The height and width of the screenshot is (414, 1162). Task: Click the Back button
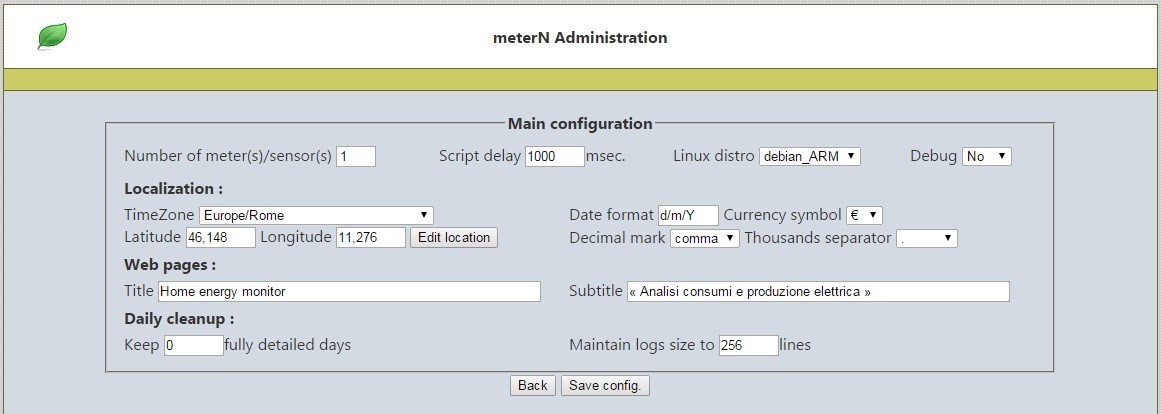tap(532, 385)
